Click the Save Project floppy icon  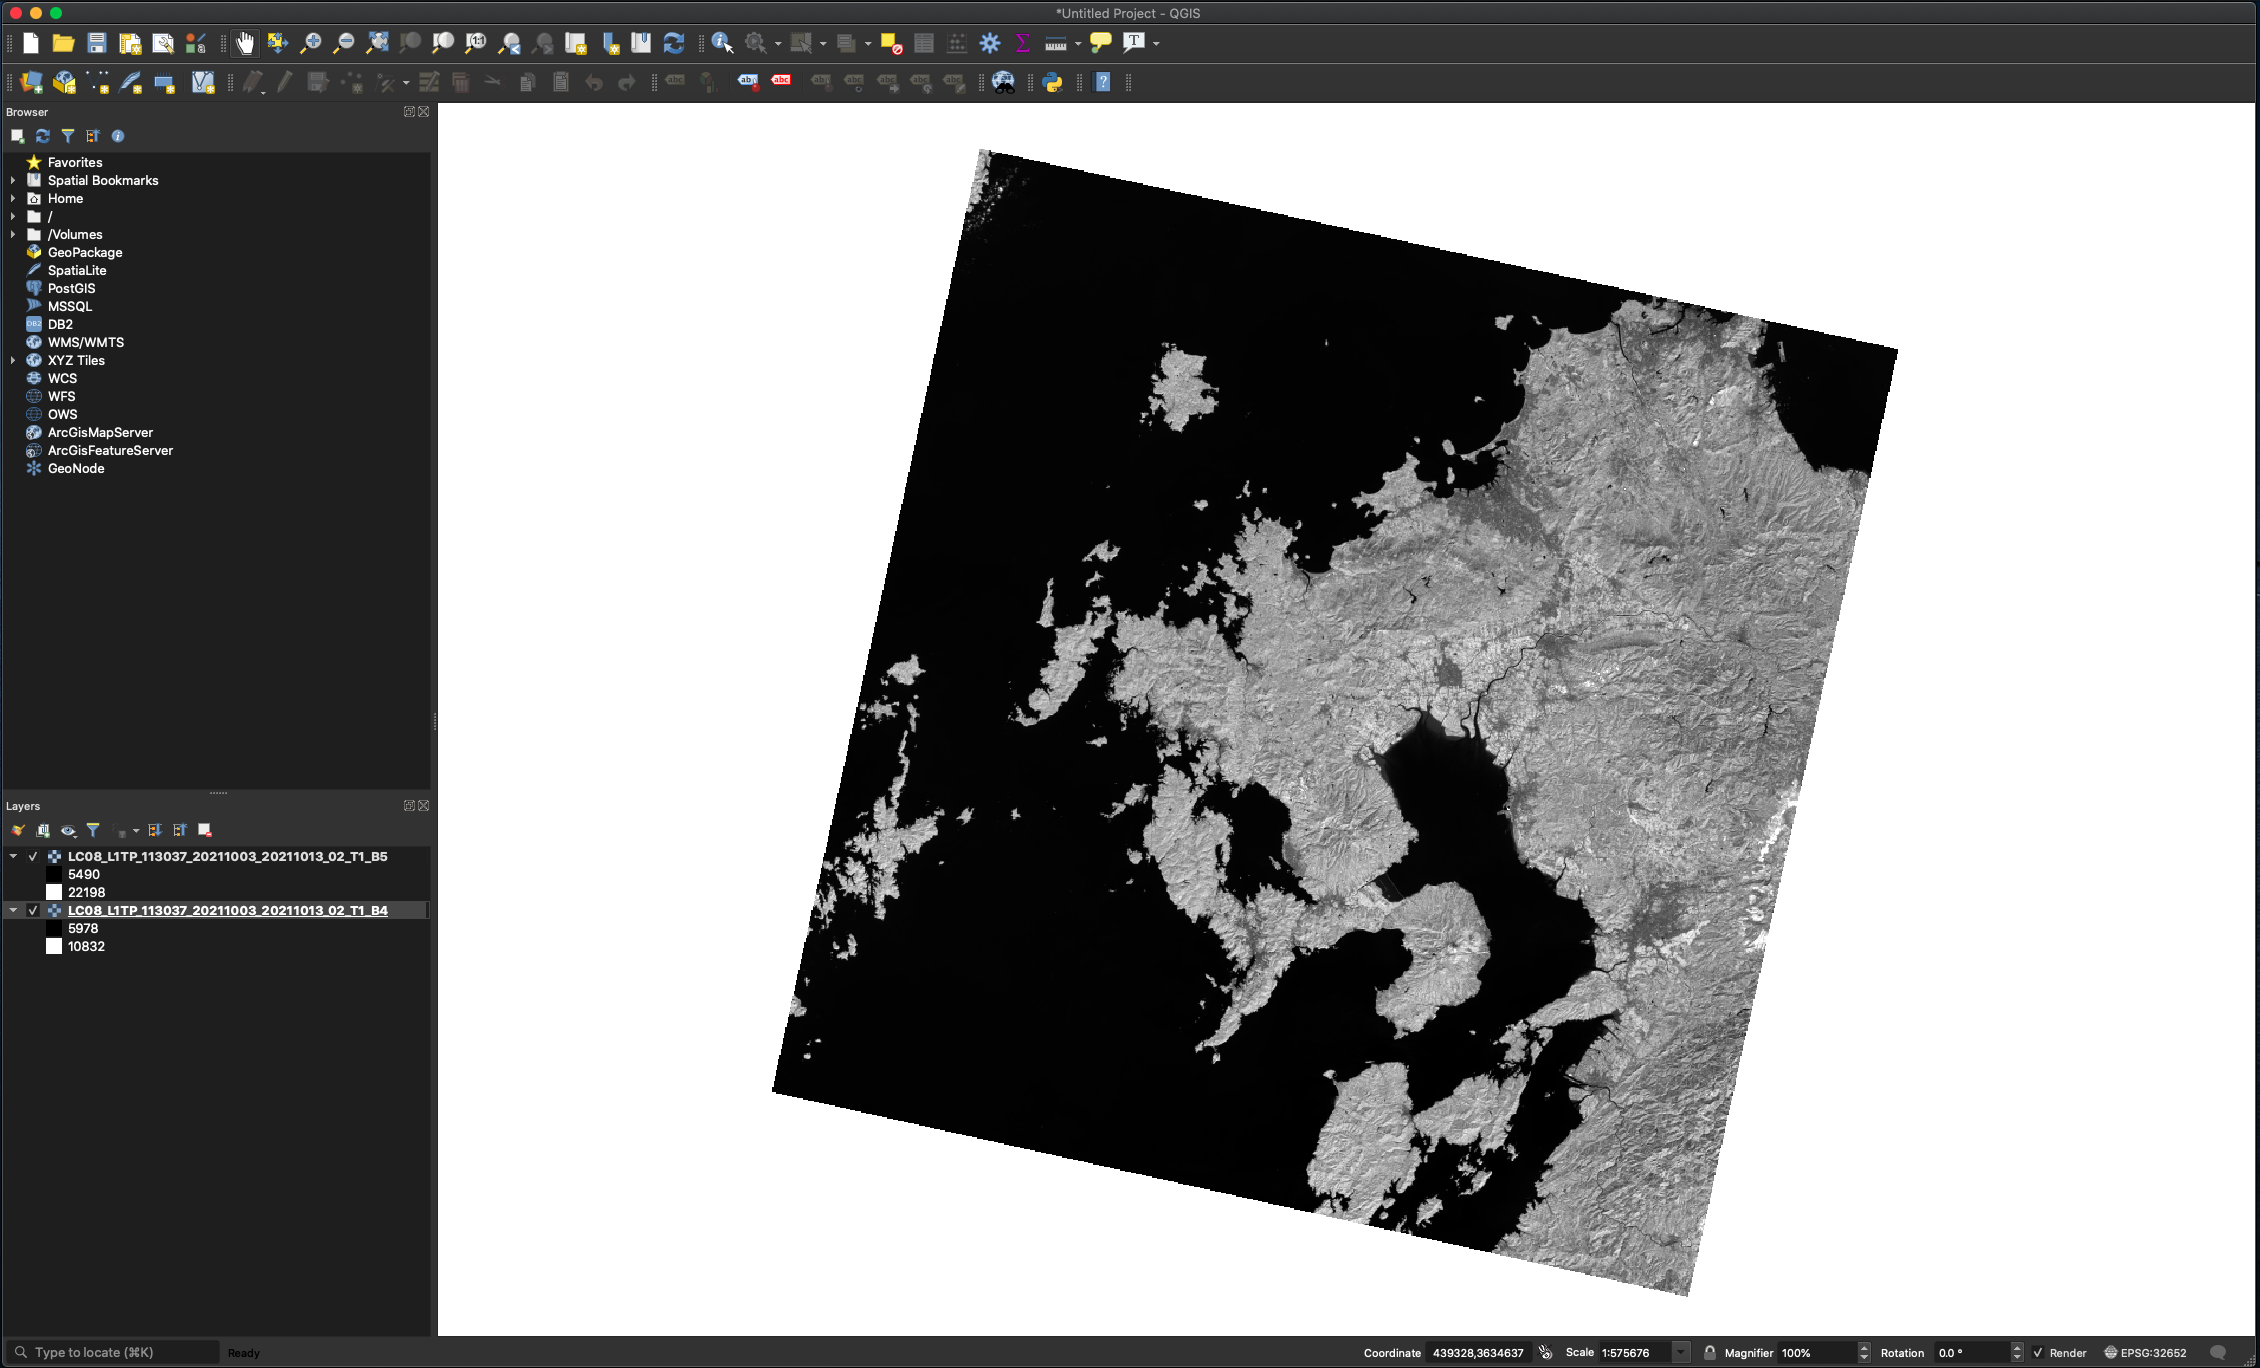click(97, 43)
